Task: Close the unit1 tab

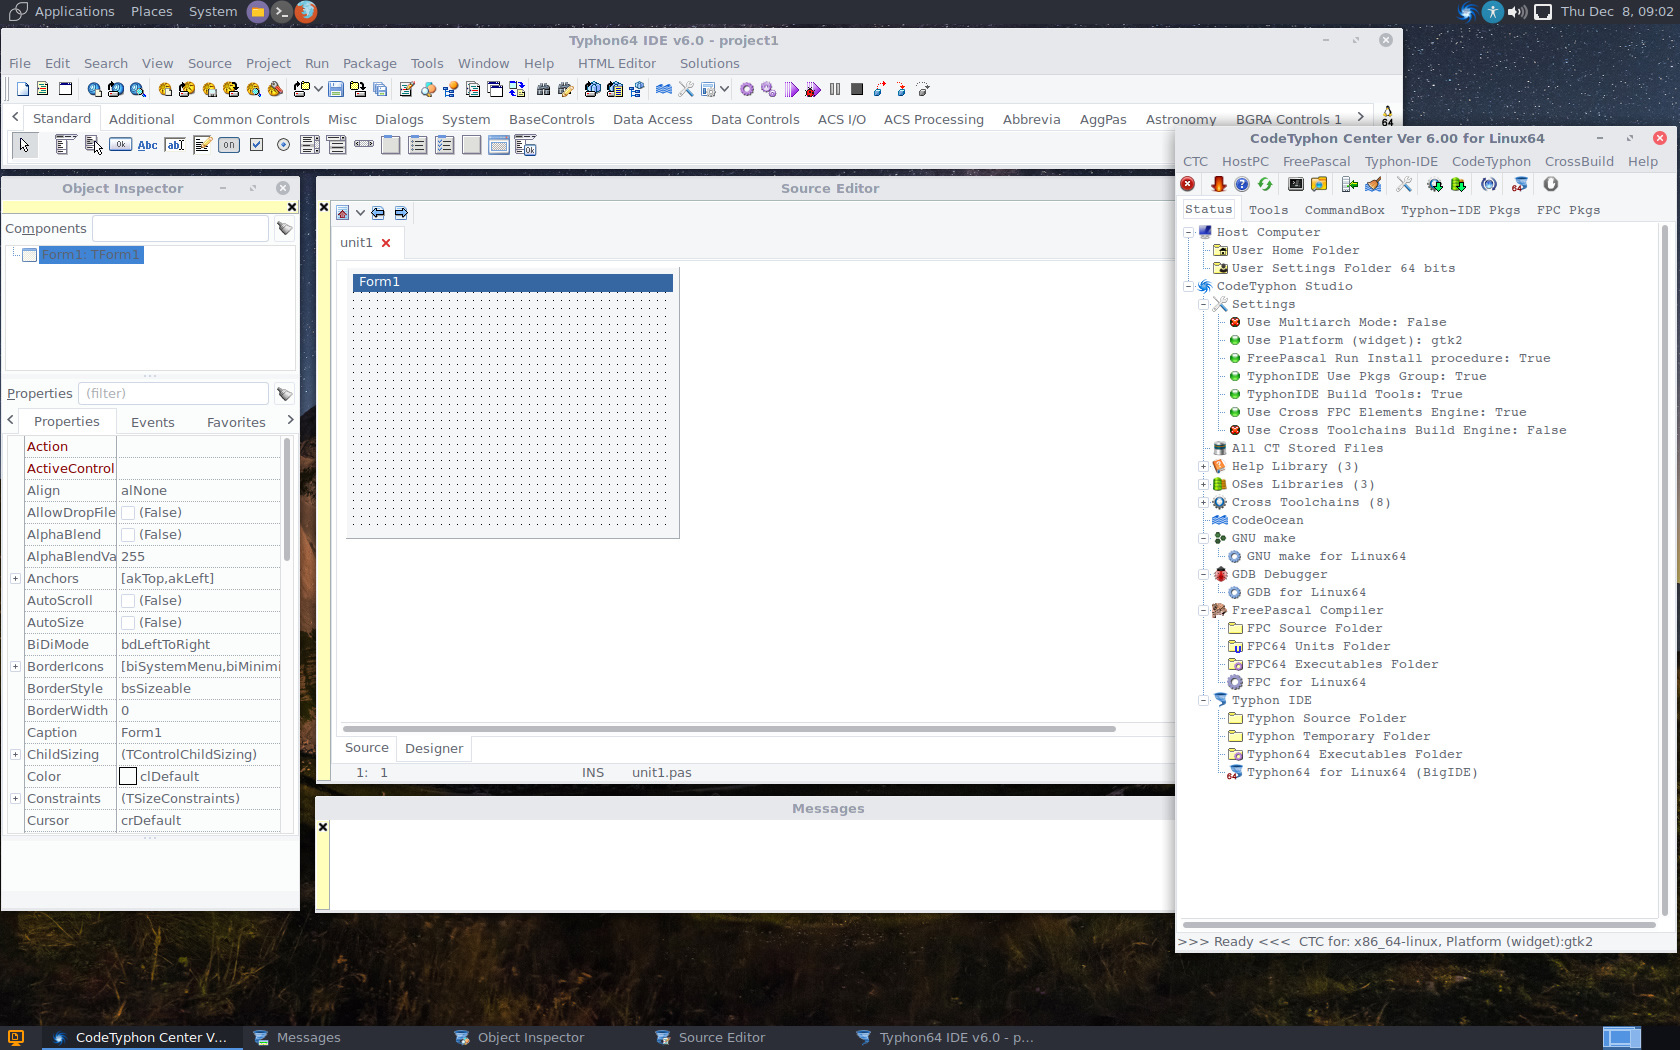Action: point(386,243)
